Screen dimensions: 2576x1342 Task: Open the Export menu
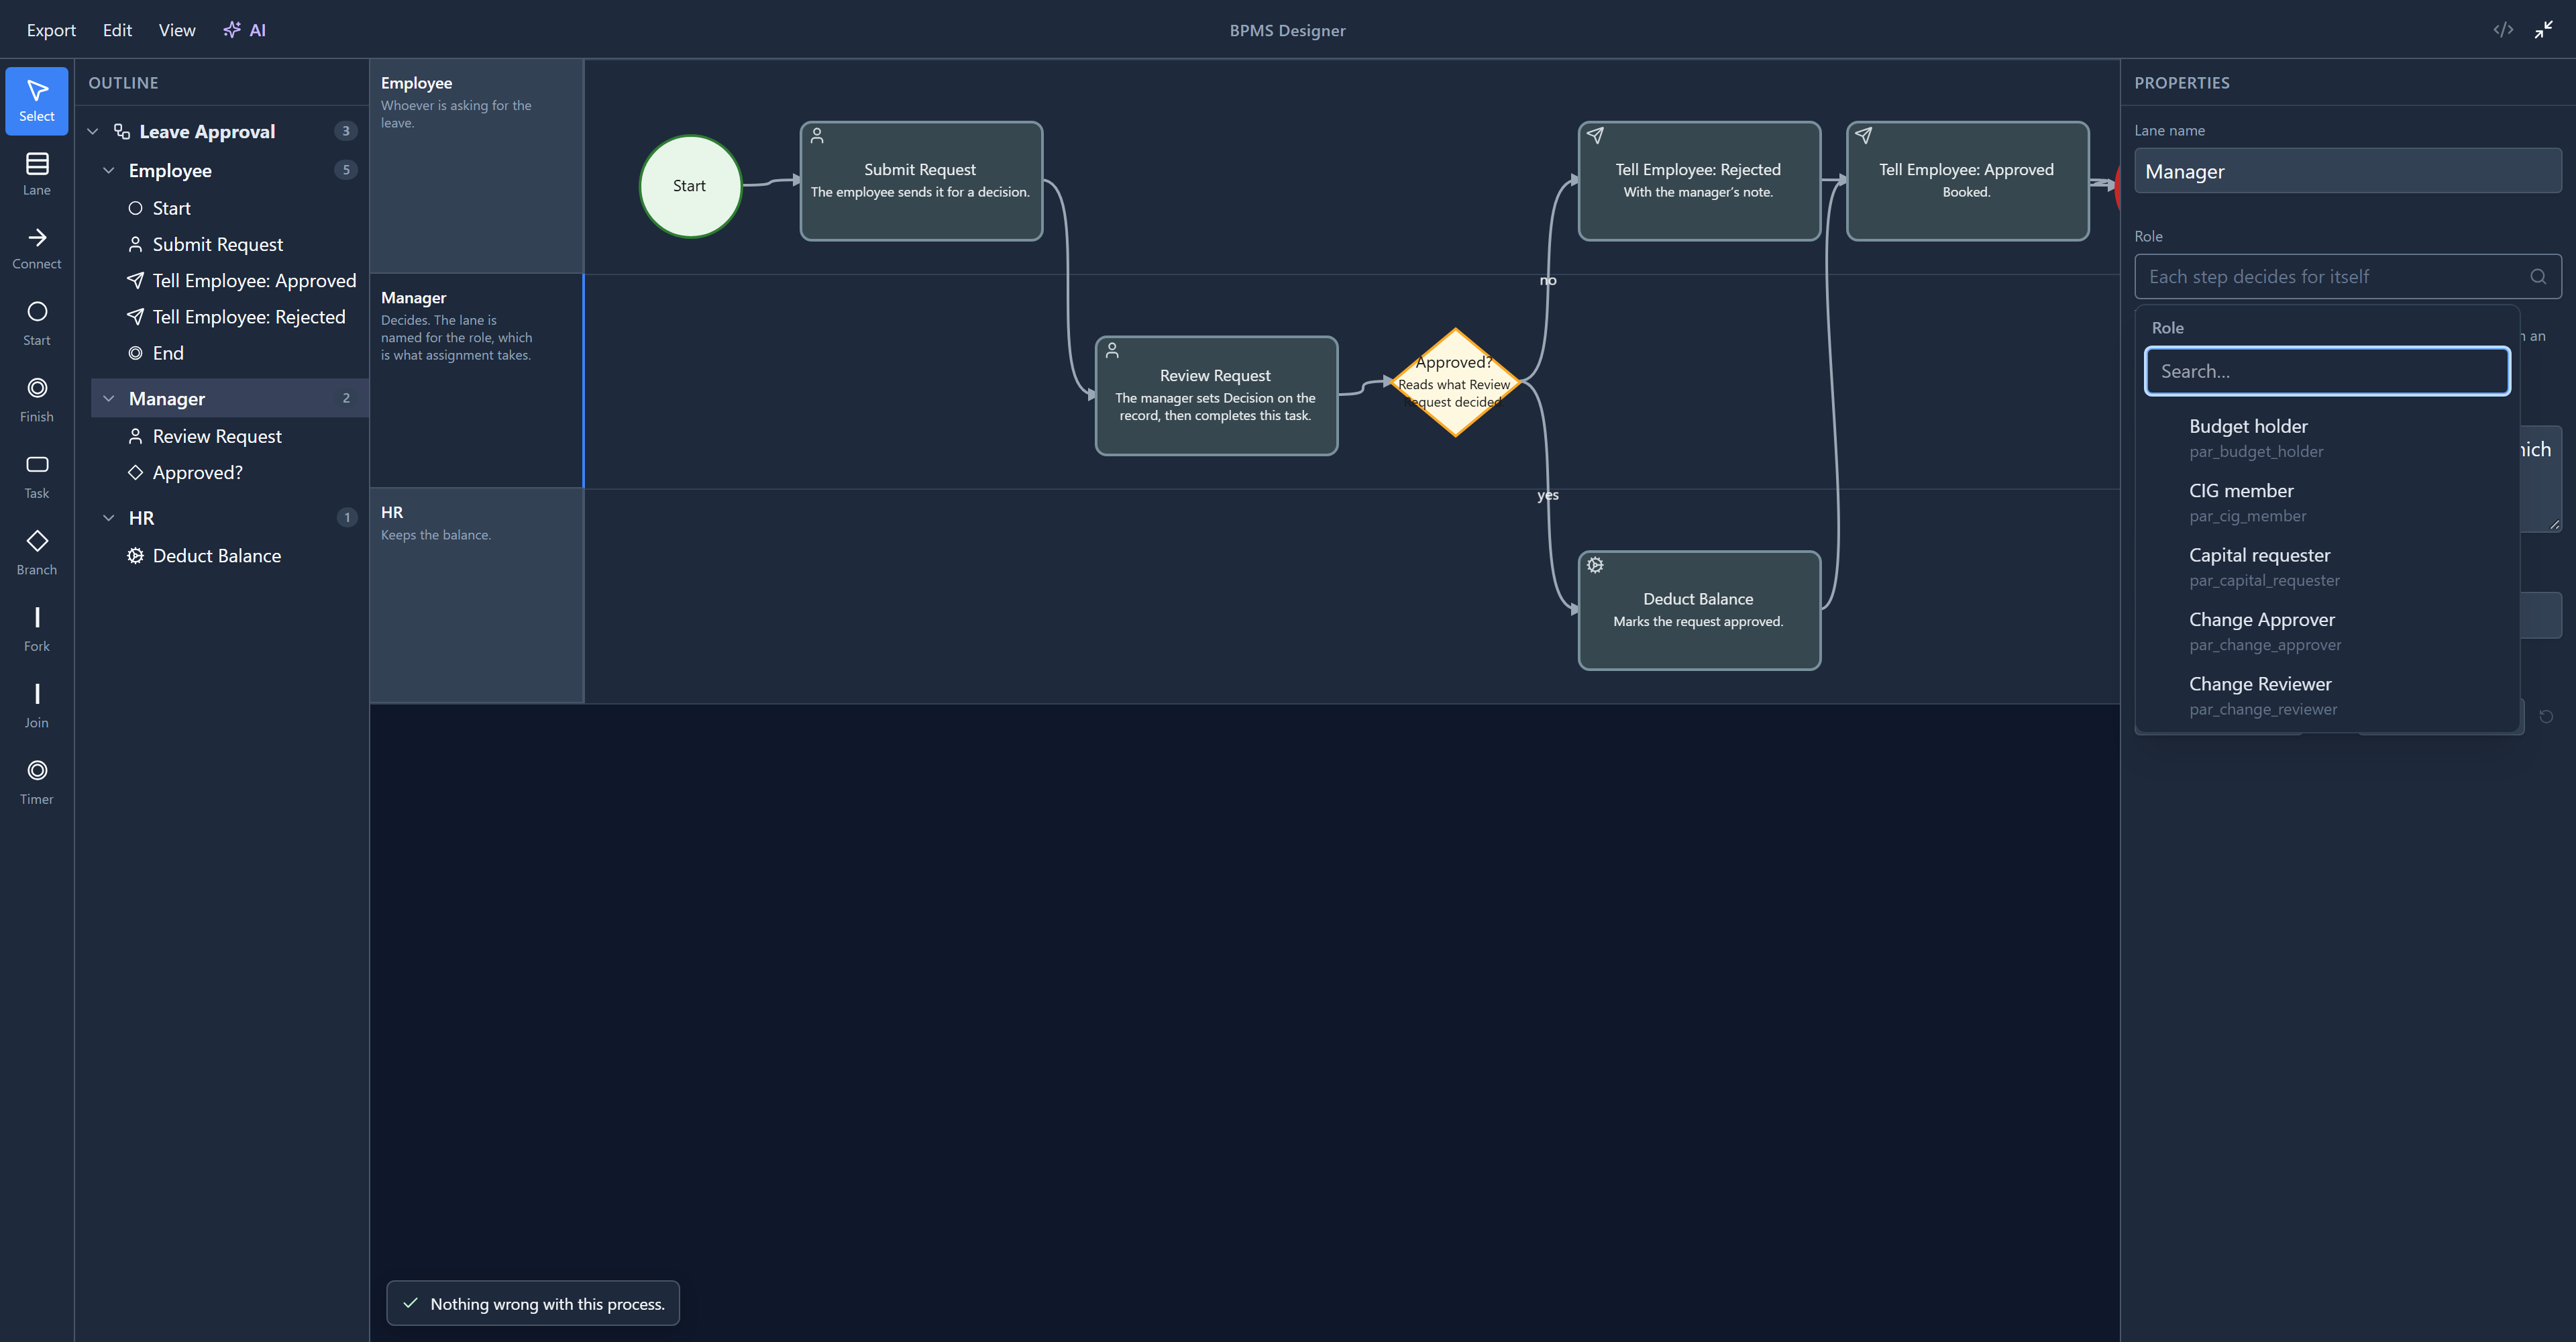51,30
